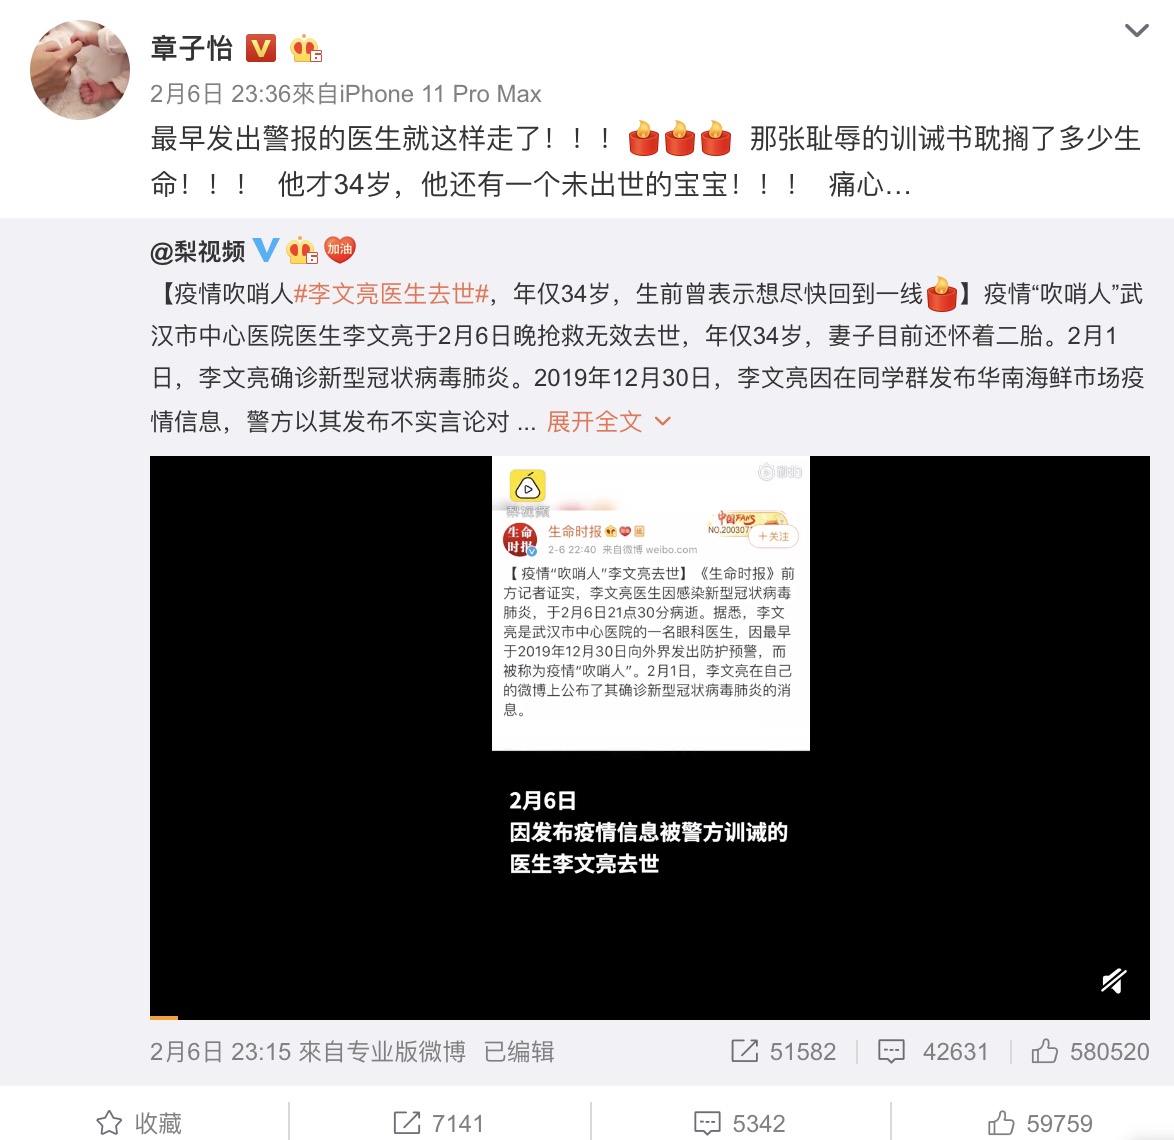Image resolution: width=1174 pixels, height=1140 pixels.
Task: Click the orange V verification badge by 章子怡
Action: [261, 49]
